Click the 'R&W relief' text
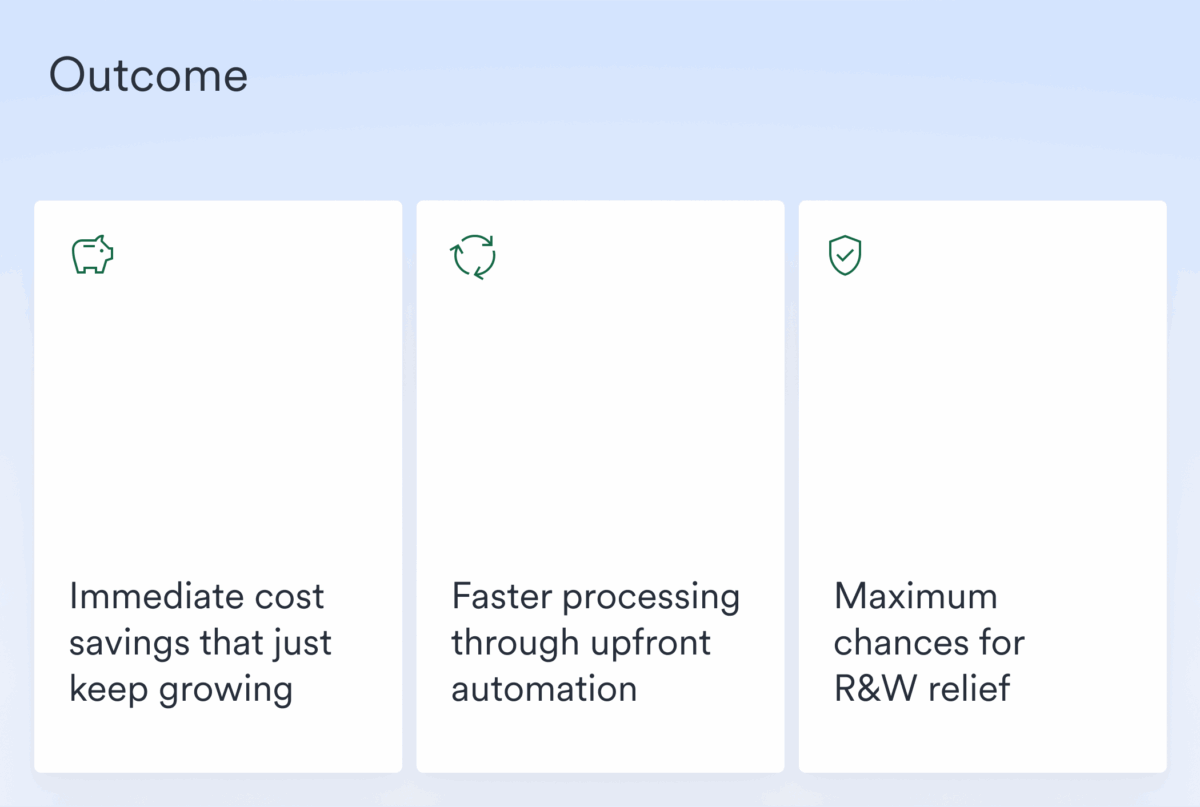1200x807 pixels. click(922, 689)
